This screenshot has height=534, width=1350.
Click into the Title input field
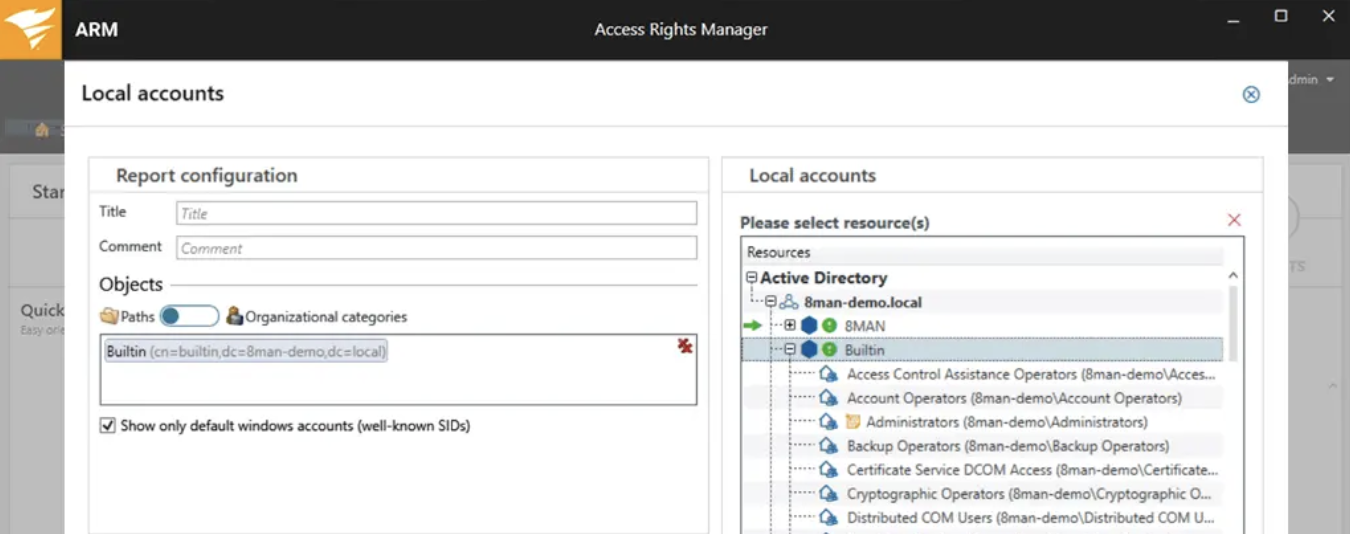(x=436, y=213)
